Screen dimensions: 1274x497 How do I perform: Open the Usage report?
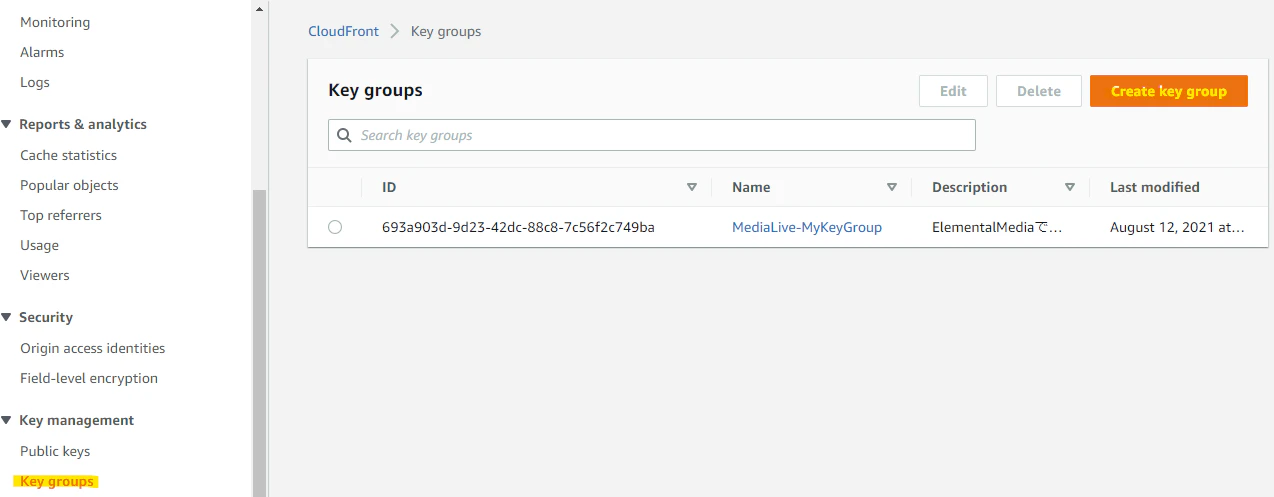pos(39,245)
